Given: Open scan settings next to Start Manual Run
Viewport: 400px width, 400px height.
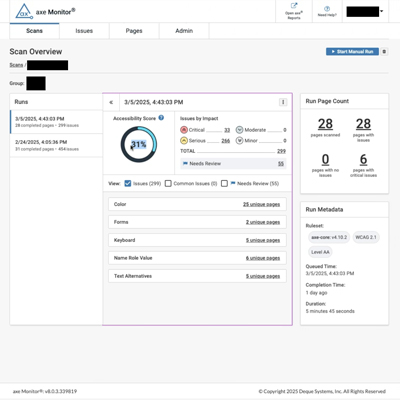Looking at the screenshot, I should pos(384,52).
